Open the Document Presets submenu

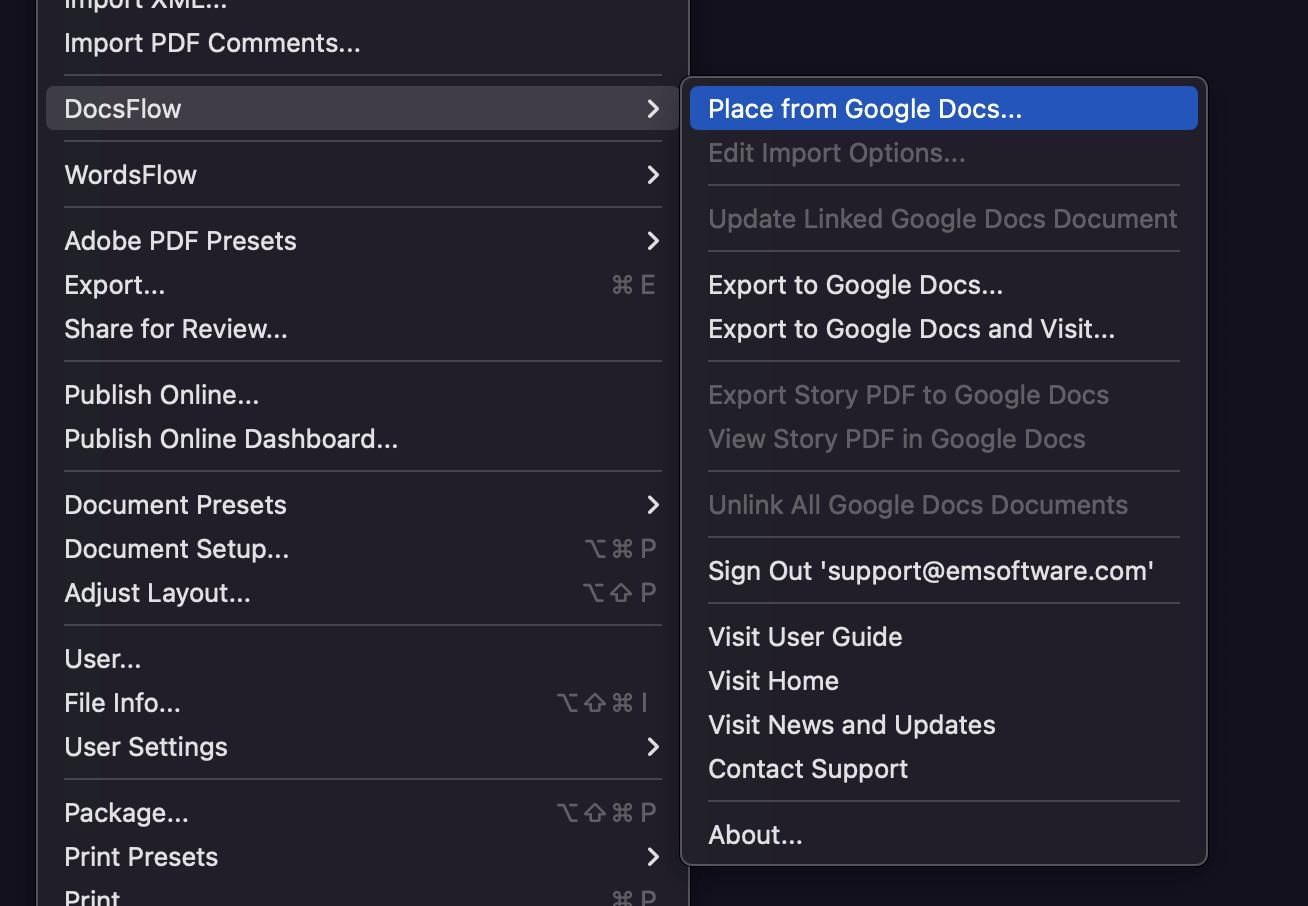pyautogui.click(x=362, y=505)
